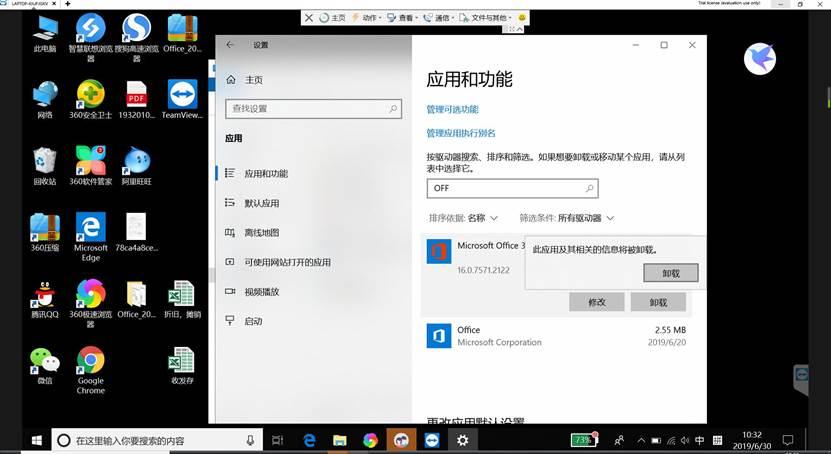Click the Windows Start button
831x454 pixels.
coord(37,440)
